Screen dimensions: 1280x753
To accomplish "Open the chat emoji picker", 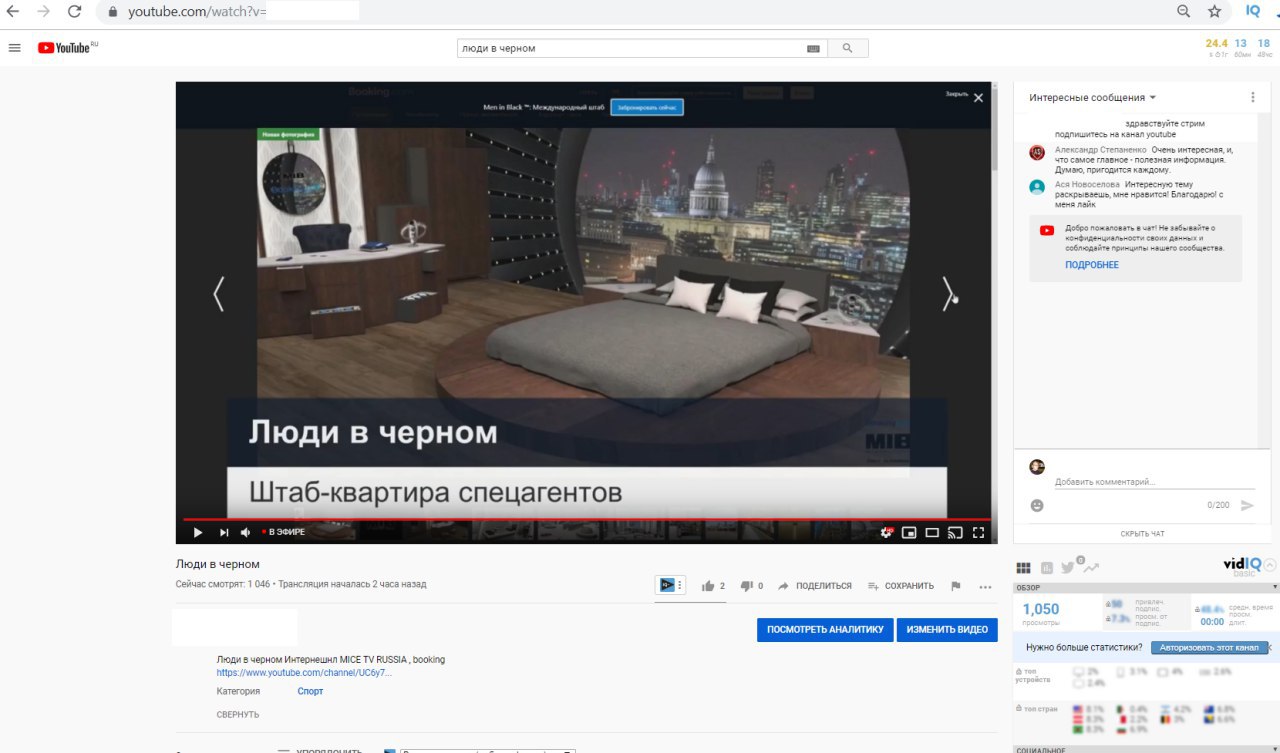I will tap(1037, 506).
